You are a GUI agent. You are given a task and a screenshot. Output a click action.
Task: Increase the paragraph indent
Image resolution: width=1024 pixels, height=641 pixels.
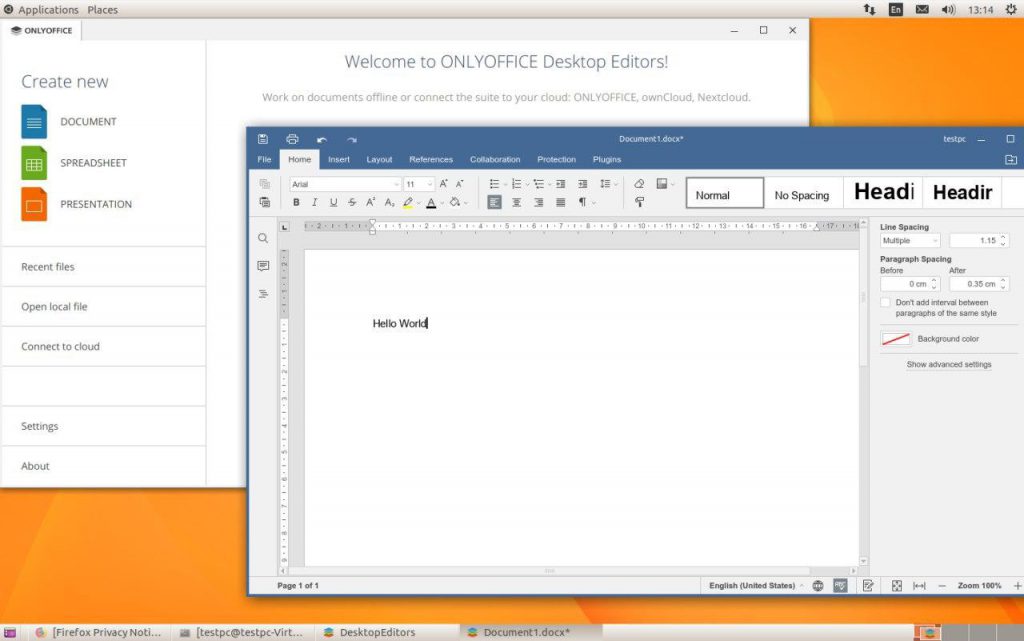pyautogui.click(x=583, y=184)
